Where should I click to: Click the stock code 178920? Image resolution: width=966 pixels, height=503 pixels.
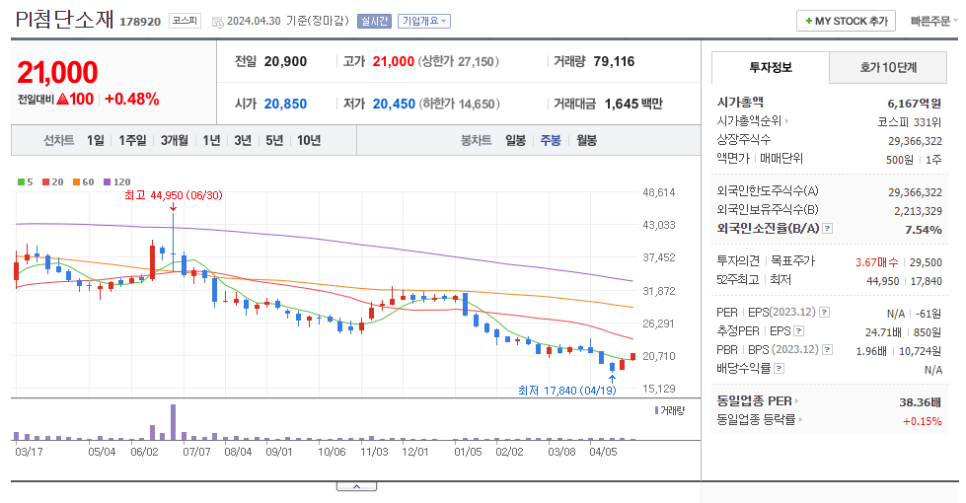[x=140, y=22]
